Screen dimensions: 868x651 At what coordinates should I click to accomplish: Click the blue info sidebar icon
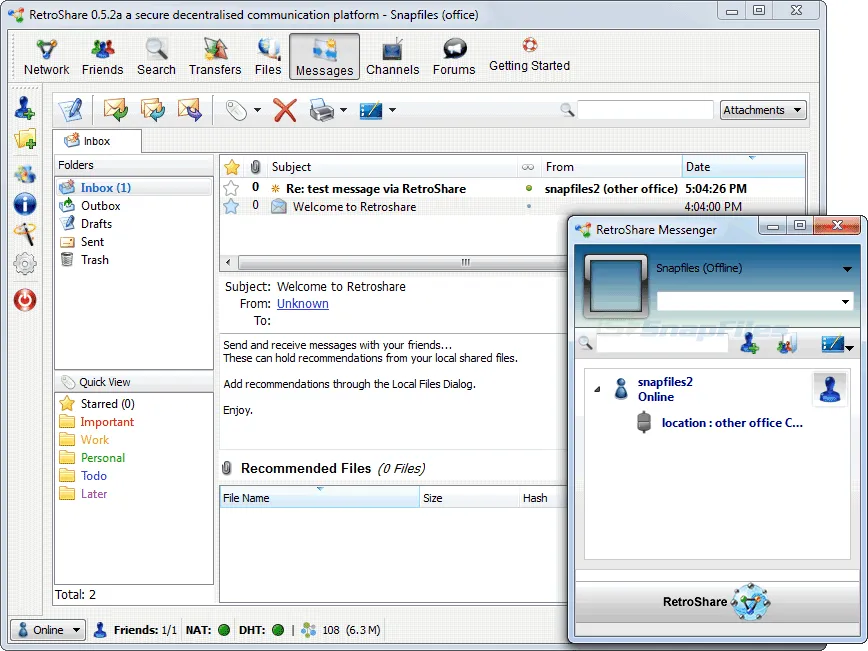pos(25,204)
